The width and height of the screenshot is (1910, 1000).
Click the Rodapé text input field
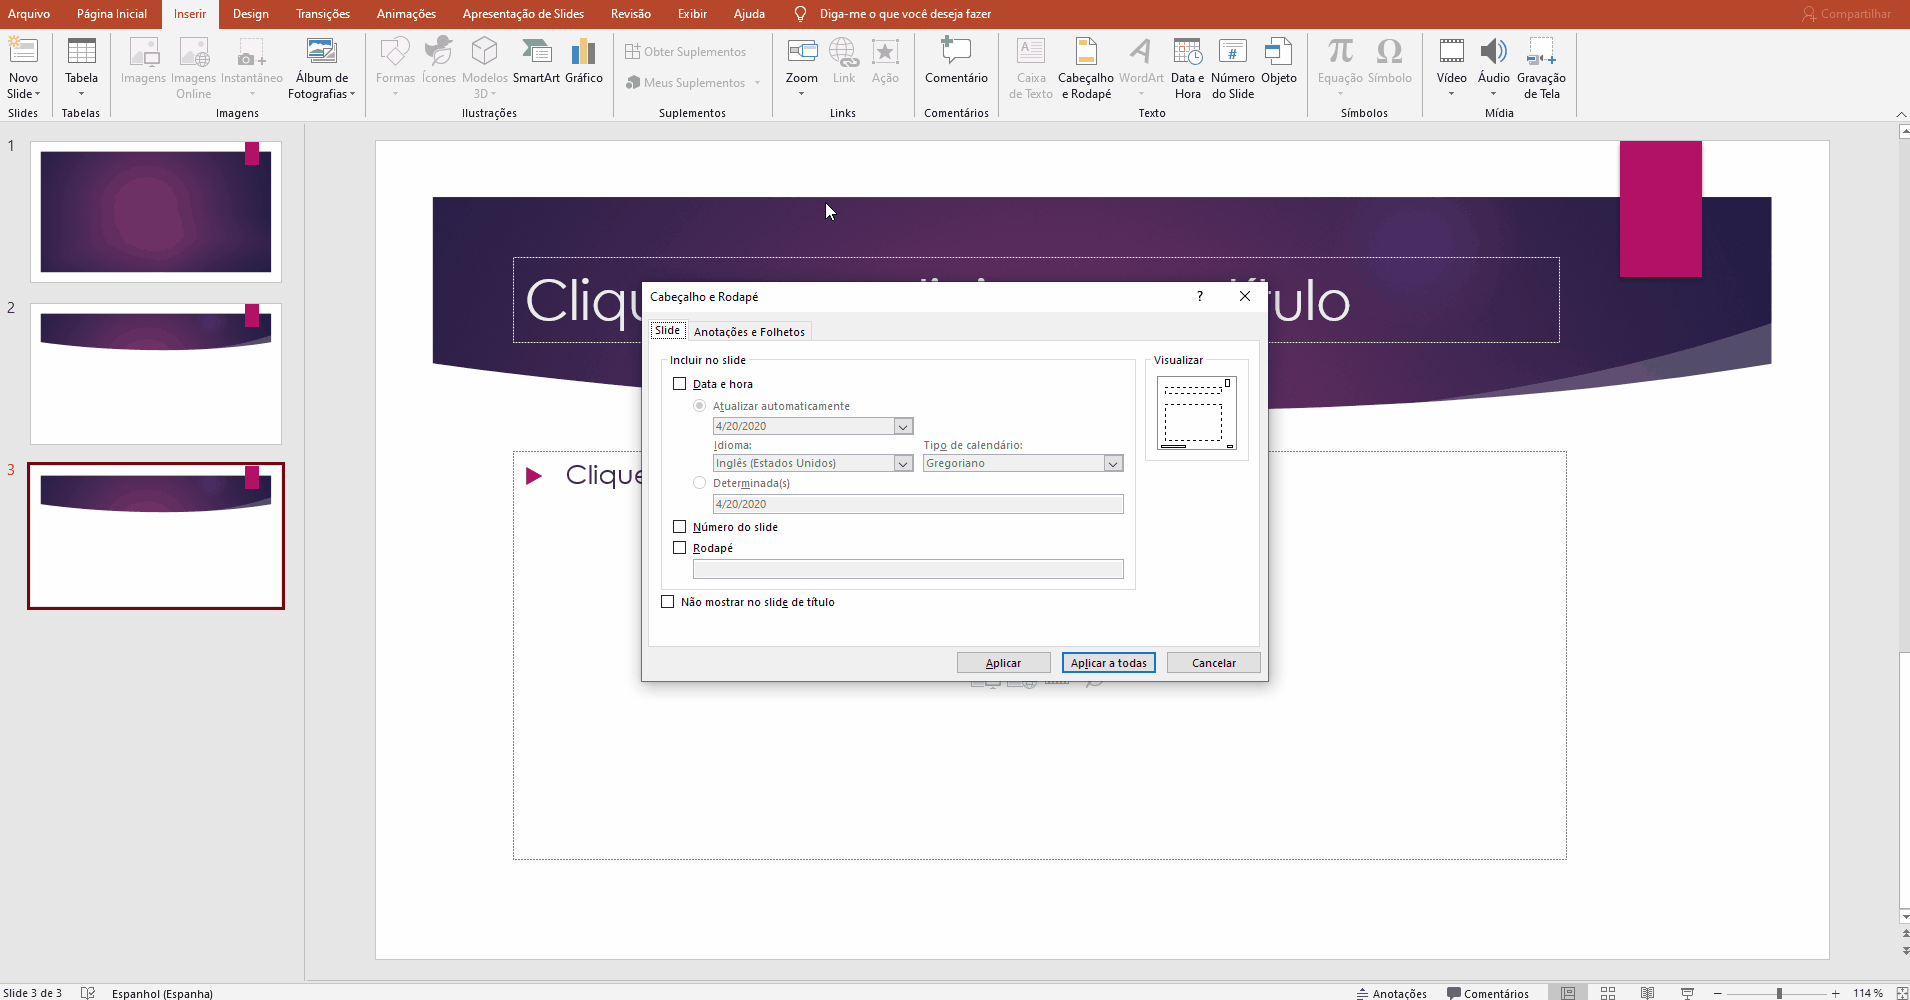coord(908,569)
